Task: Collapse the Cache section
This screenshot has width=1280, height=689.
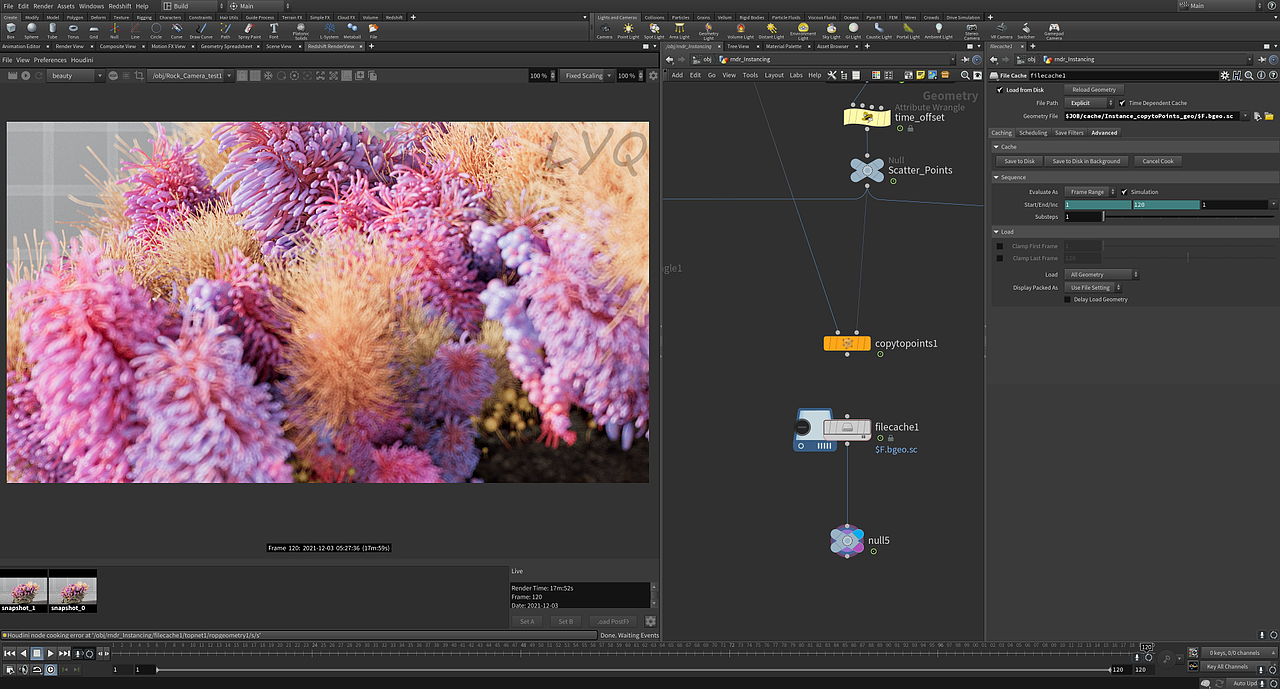Action: 997,147
